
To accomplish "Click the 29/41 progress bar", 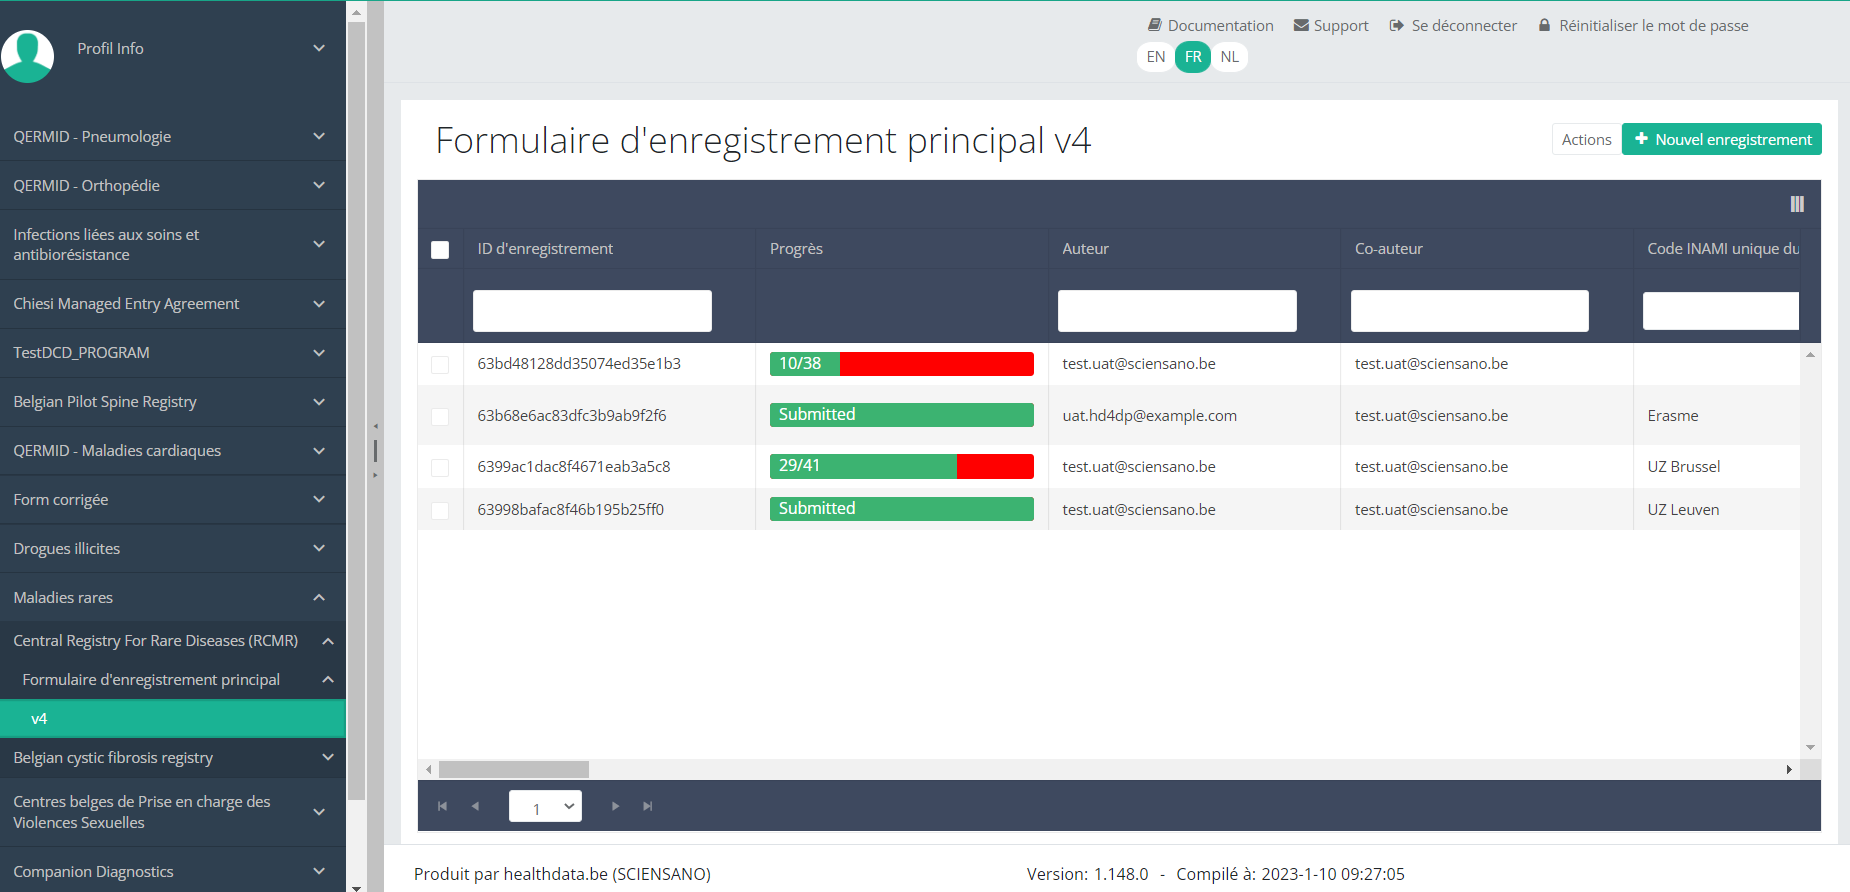I will [901, 466].
